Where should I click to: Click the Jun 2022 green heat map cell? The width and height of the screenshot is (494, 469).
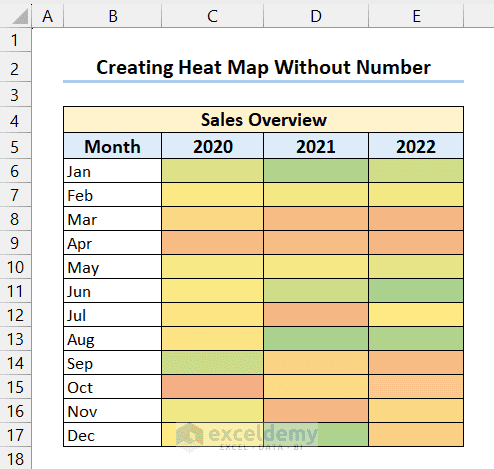[x=416, y=291]
